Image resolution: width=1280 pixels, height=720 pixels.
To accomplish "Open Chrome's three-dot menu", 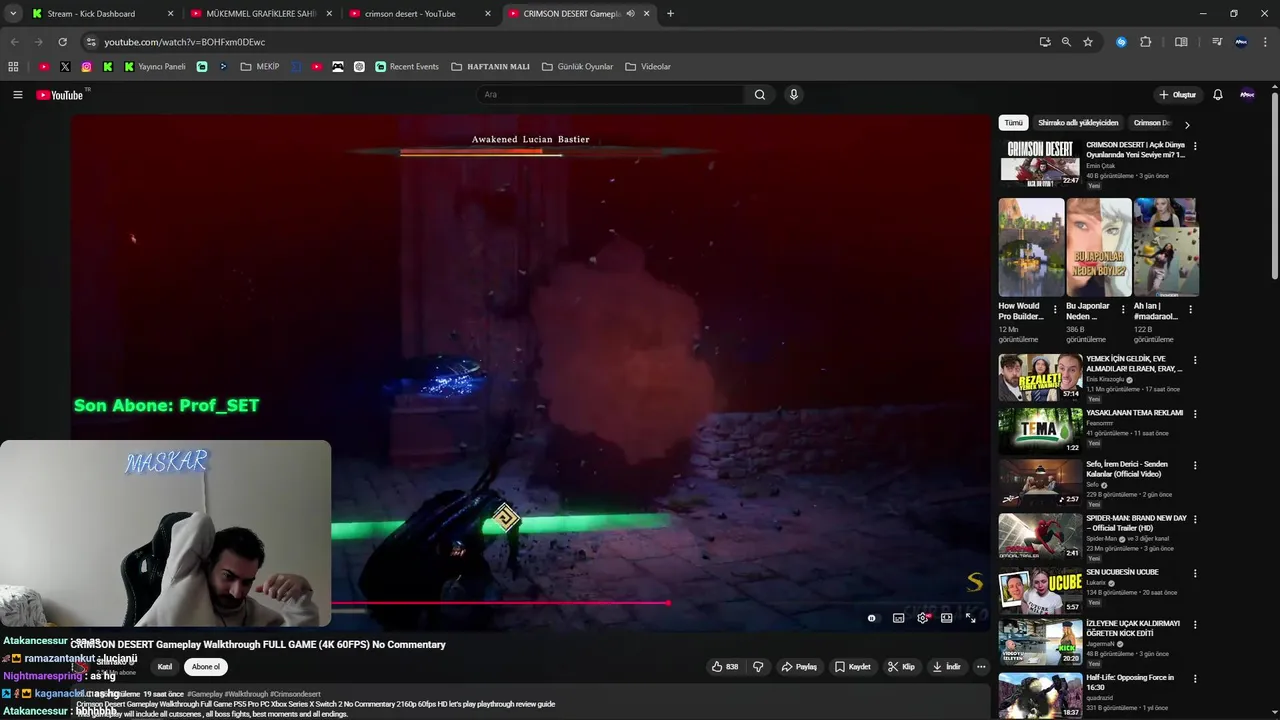I will tap(1266, 42).
